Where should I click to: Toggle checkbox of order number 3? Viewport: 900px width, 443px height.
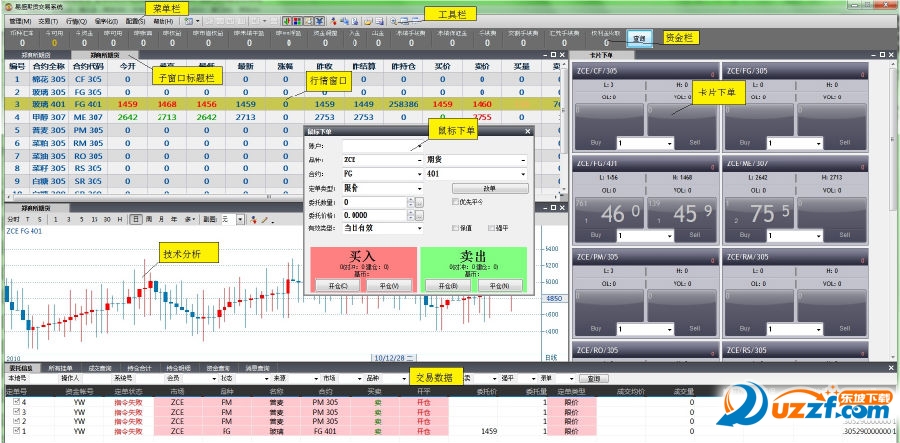(17, 411)
